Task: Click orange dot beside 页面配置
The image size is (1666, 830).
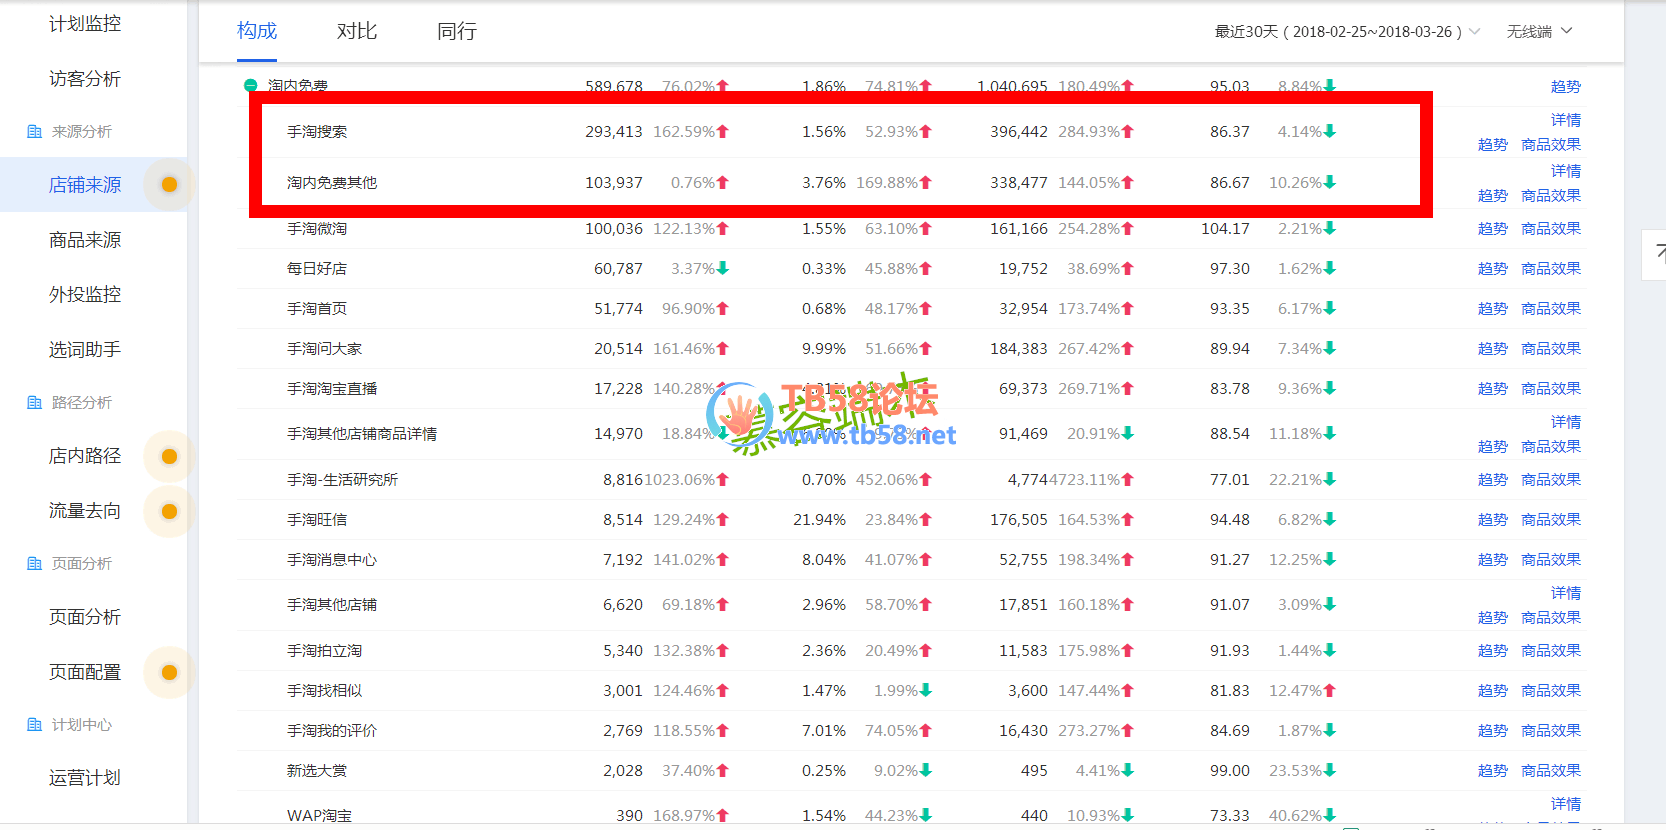Action: (169, 673)
